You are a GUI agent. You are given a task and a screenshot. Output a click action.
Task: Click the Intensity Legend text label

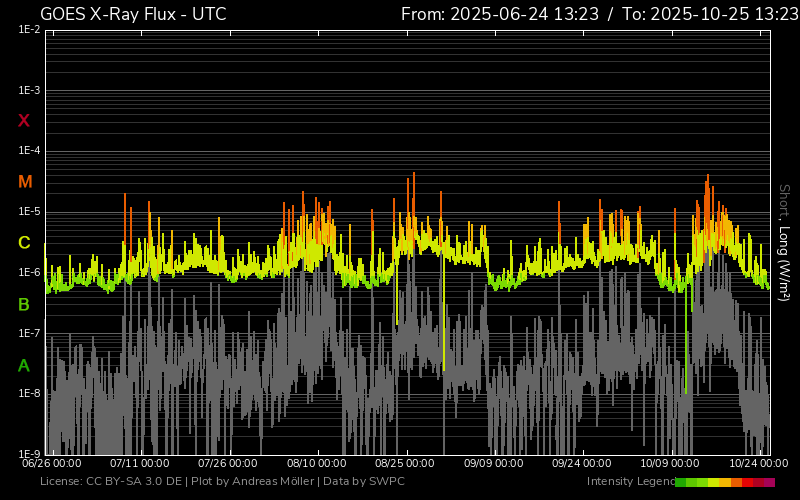pos(629,482)
